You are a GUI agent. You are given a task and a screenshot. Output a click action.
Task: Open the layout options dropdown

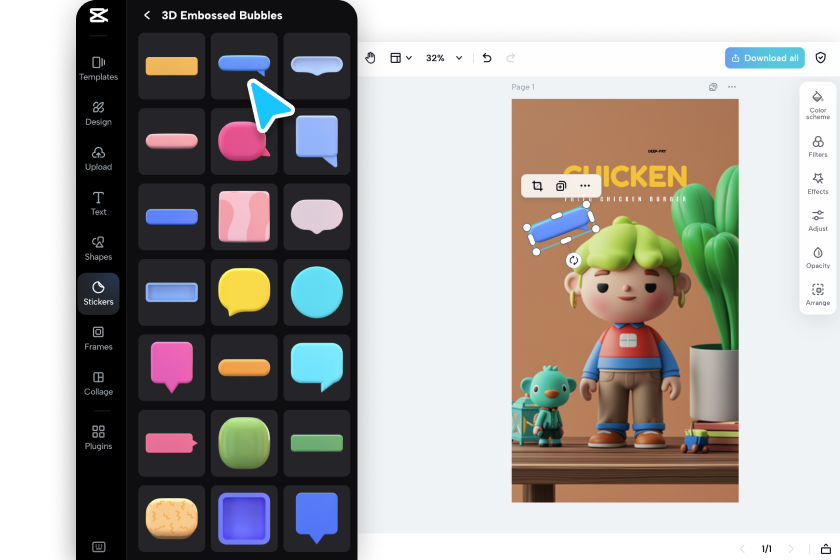[x=401, y=58]
